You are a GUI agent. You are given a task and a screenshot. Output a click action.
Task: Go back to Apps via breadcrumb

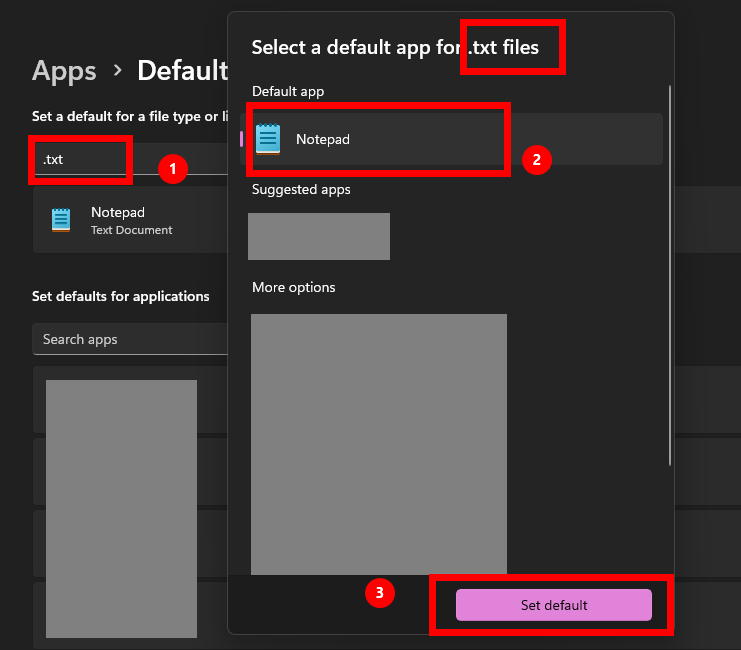pyautogui.click(x=64, y=71)
